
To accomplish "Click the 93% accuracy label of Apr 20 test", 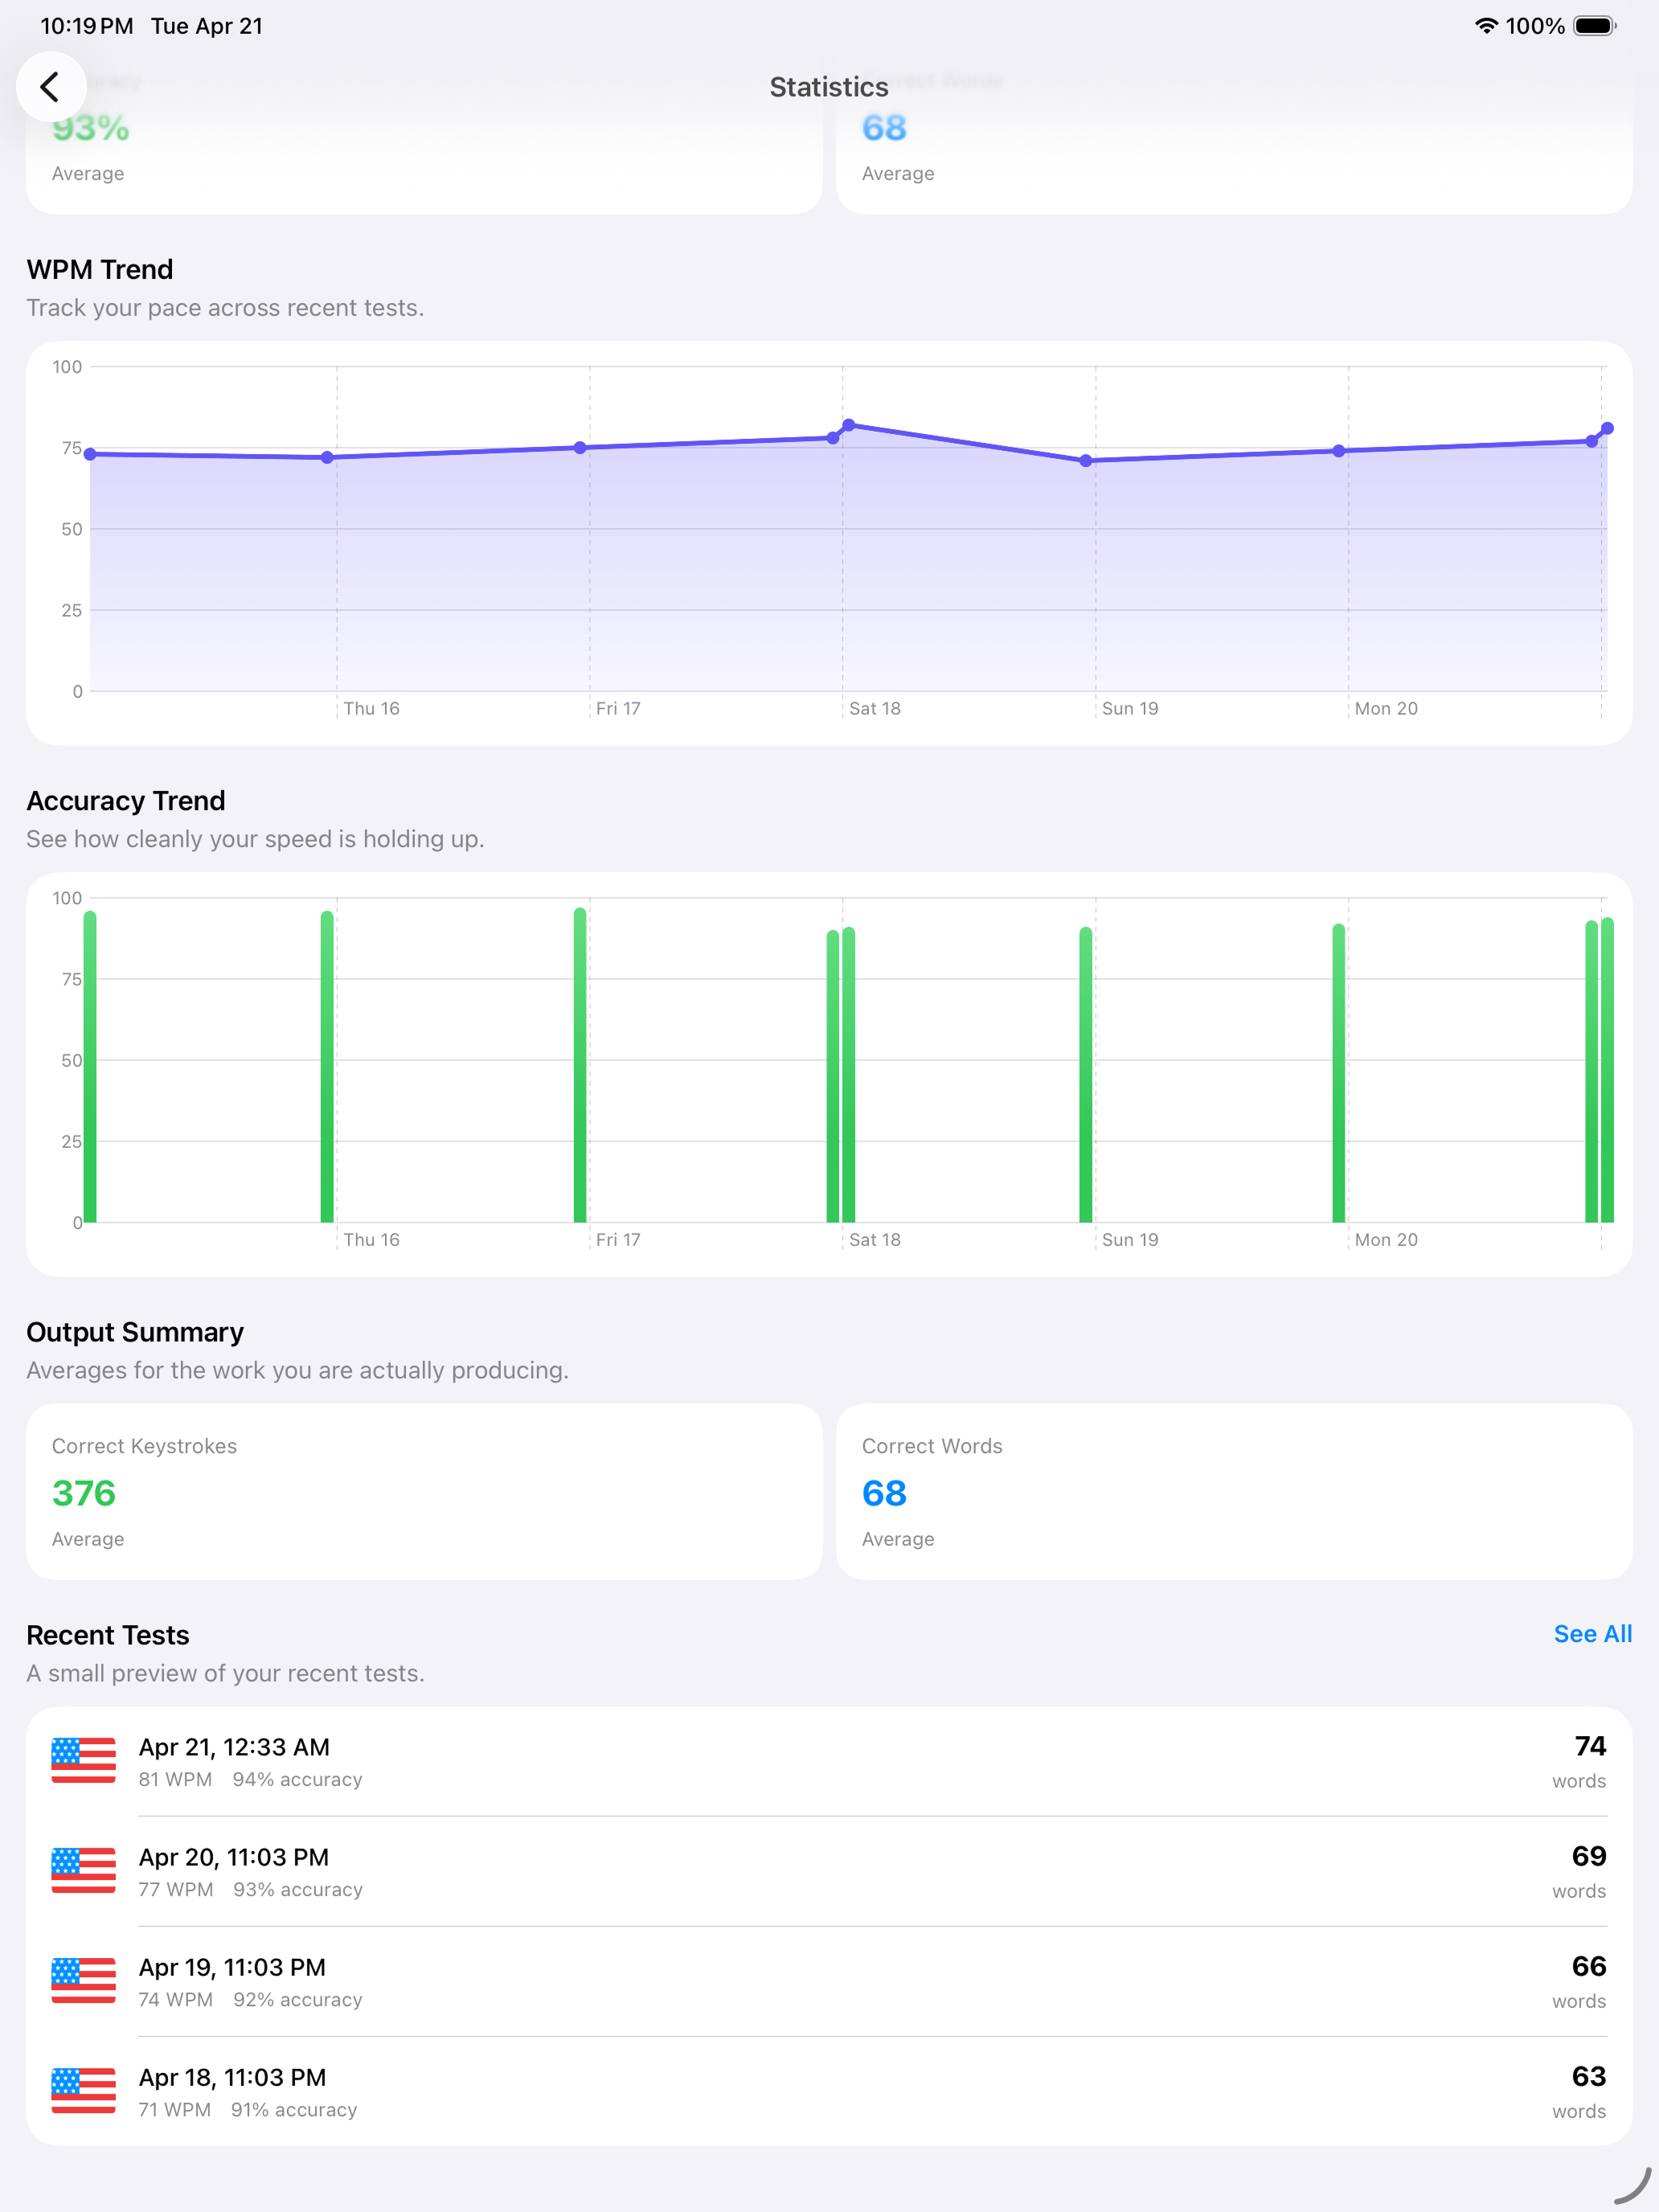I will (298, 1890).
